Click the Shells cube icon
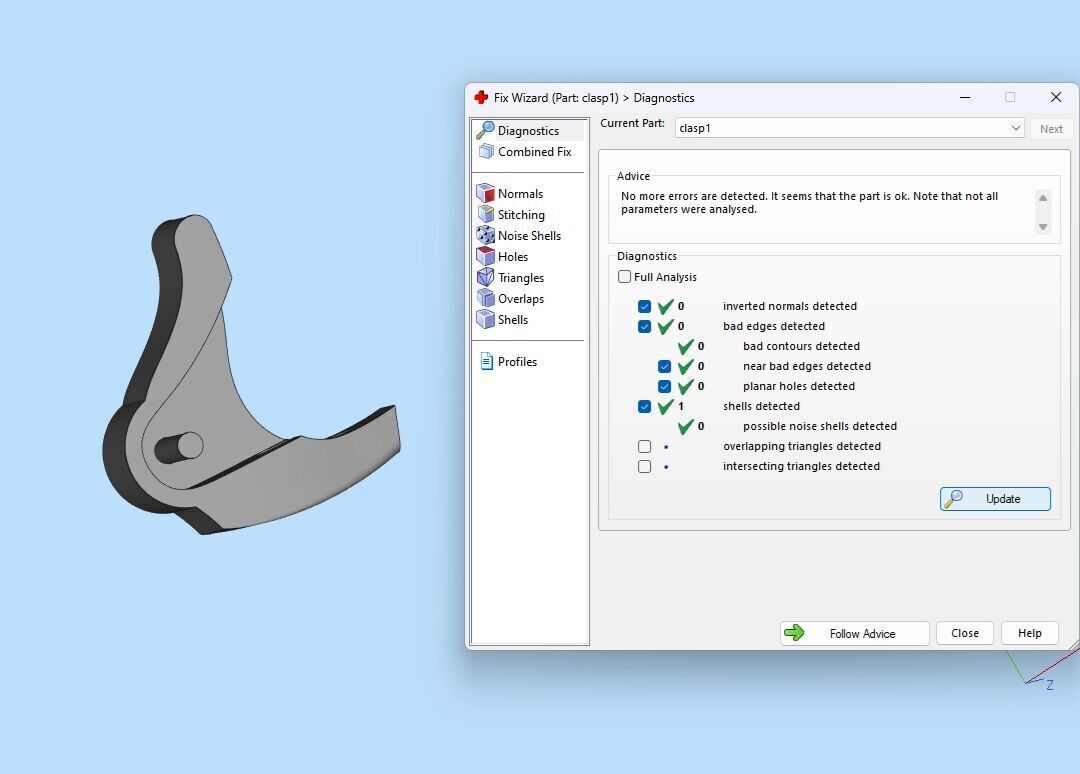Screen dimensions: 1080x774 pyautogui.click(x=486, y=319)
